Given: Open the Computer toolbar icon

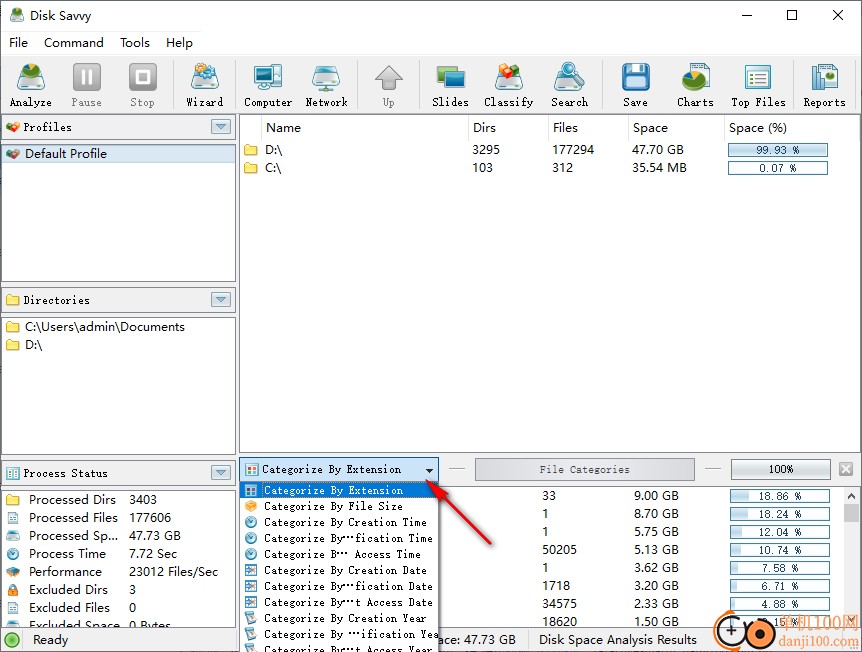Looking at the screenshot, I should 268,85.
